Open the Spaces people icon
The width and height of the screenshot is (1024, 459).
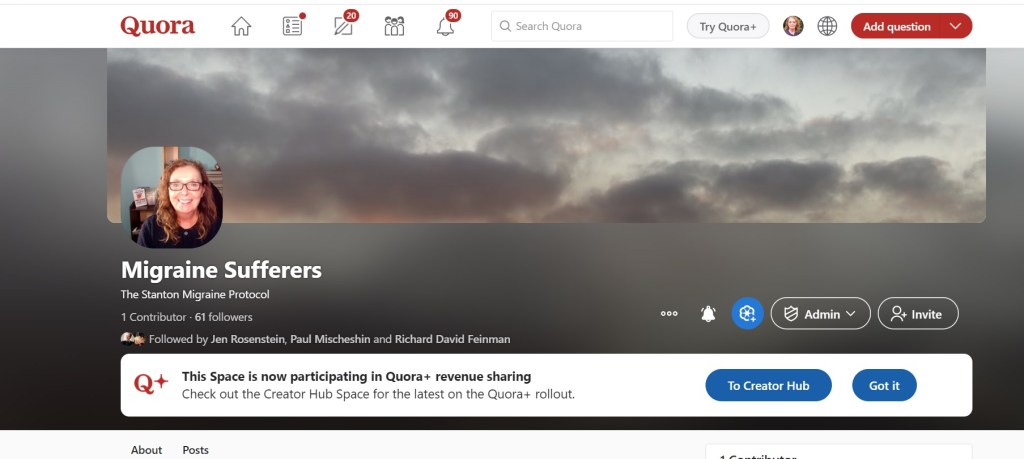click(x=395, y=27)
